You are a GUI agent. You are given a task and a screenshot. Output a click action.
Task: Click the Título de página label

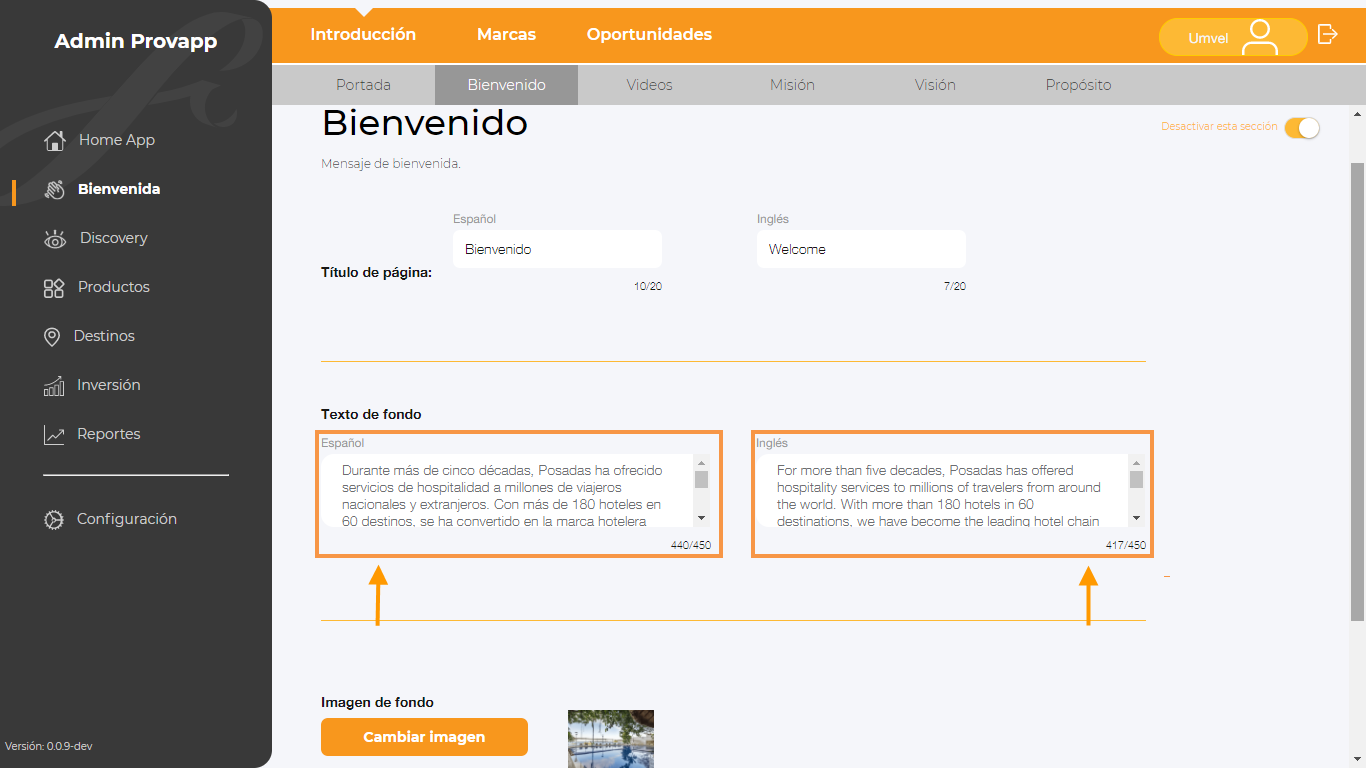click(376, 272)
